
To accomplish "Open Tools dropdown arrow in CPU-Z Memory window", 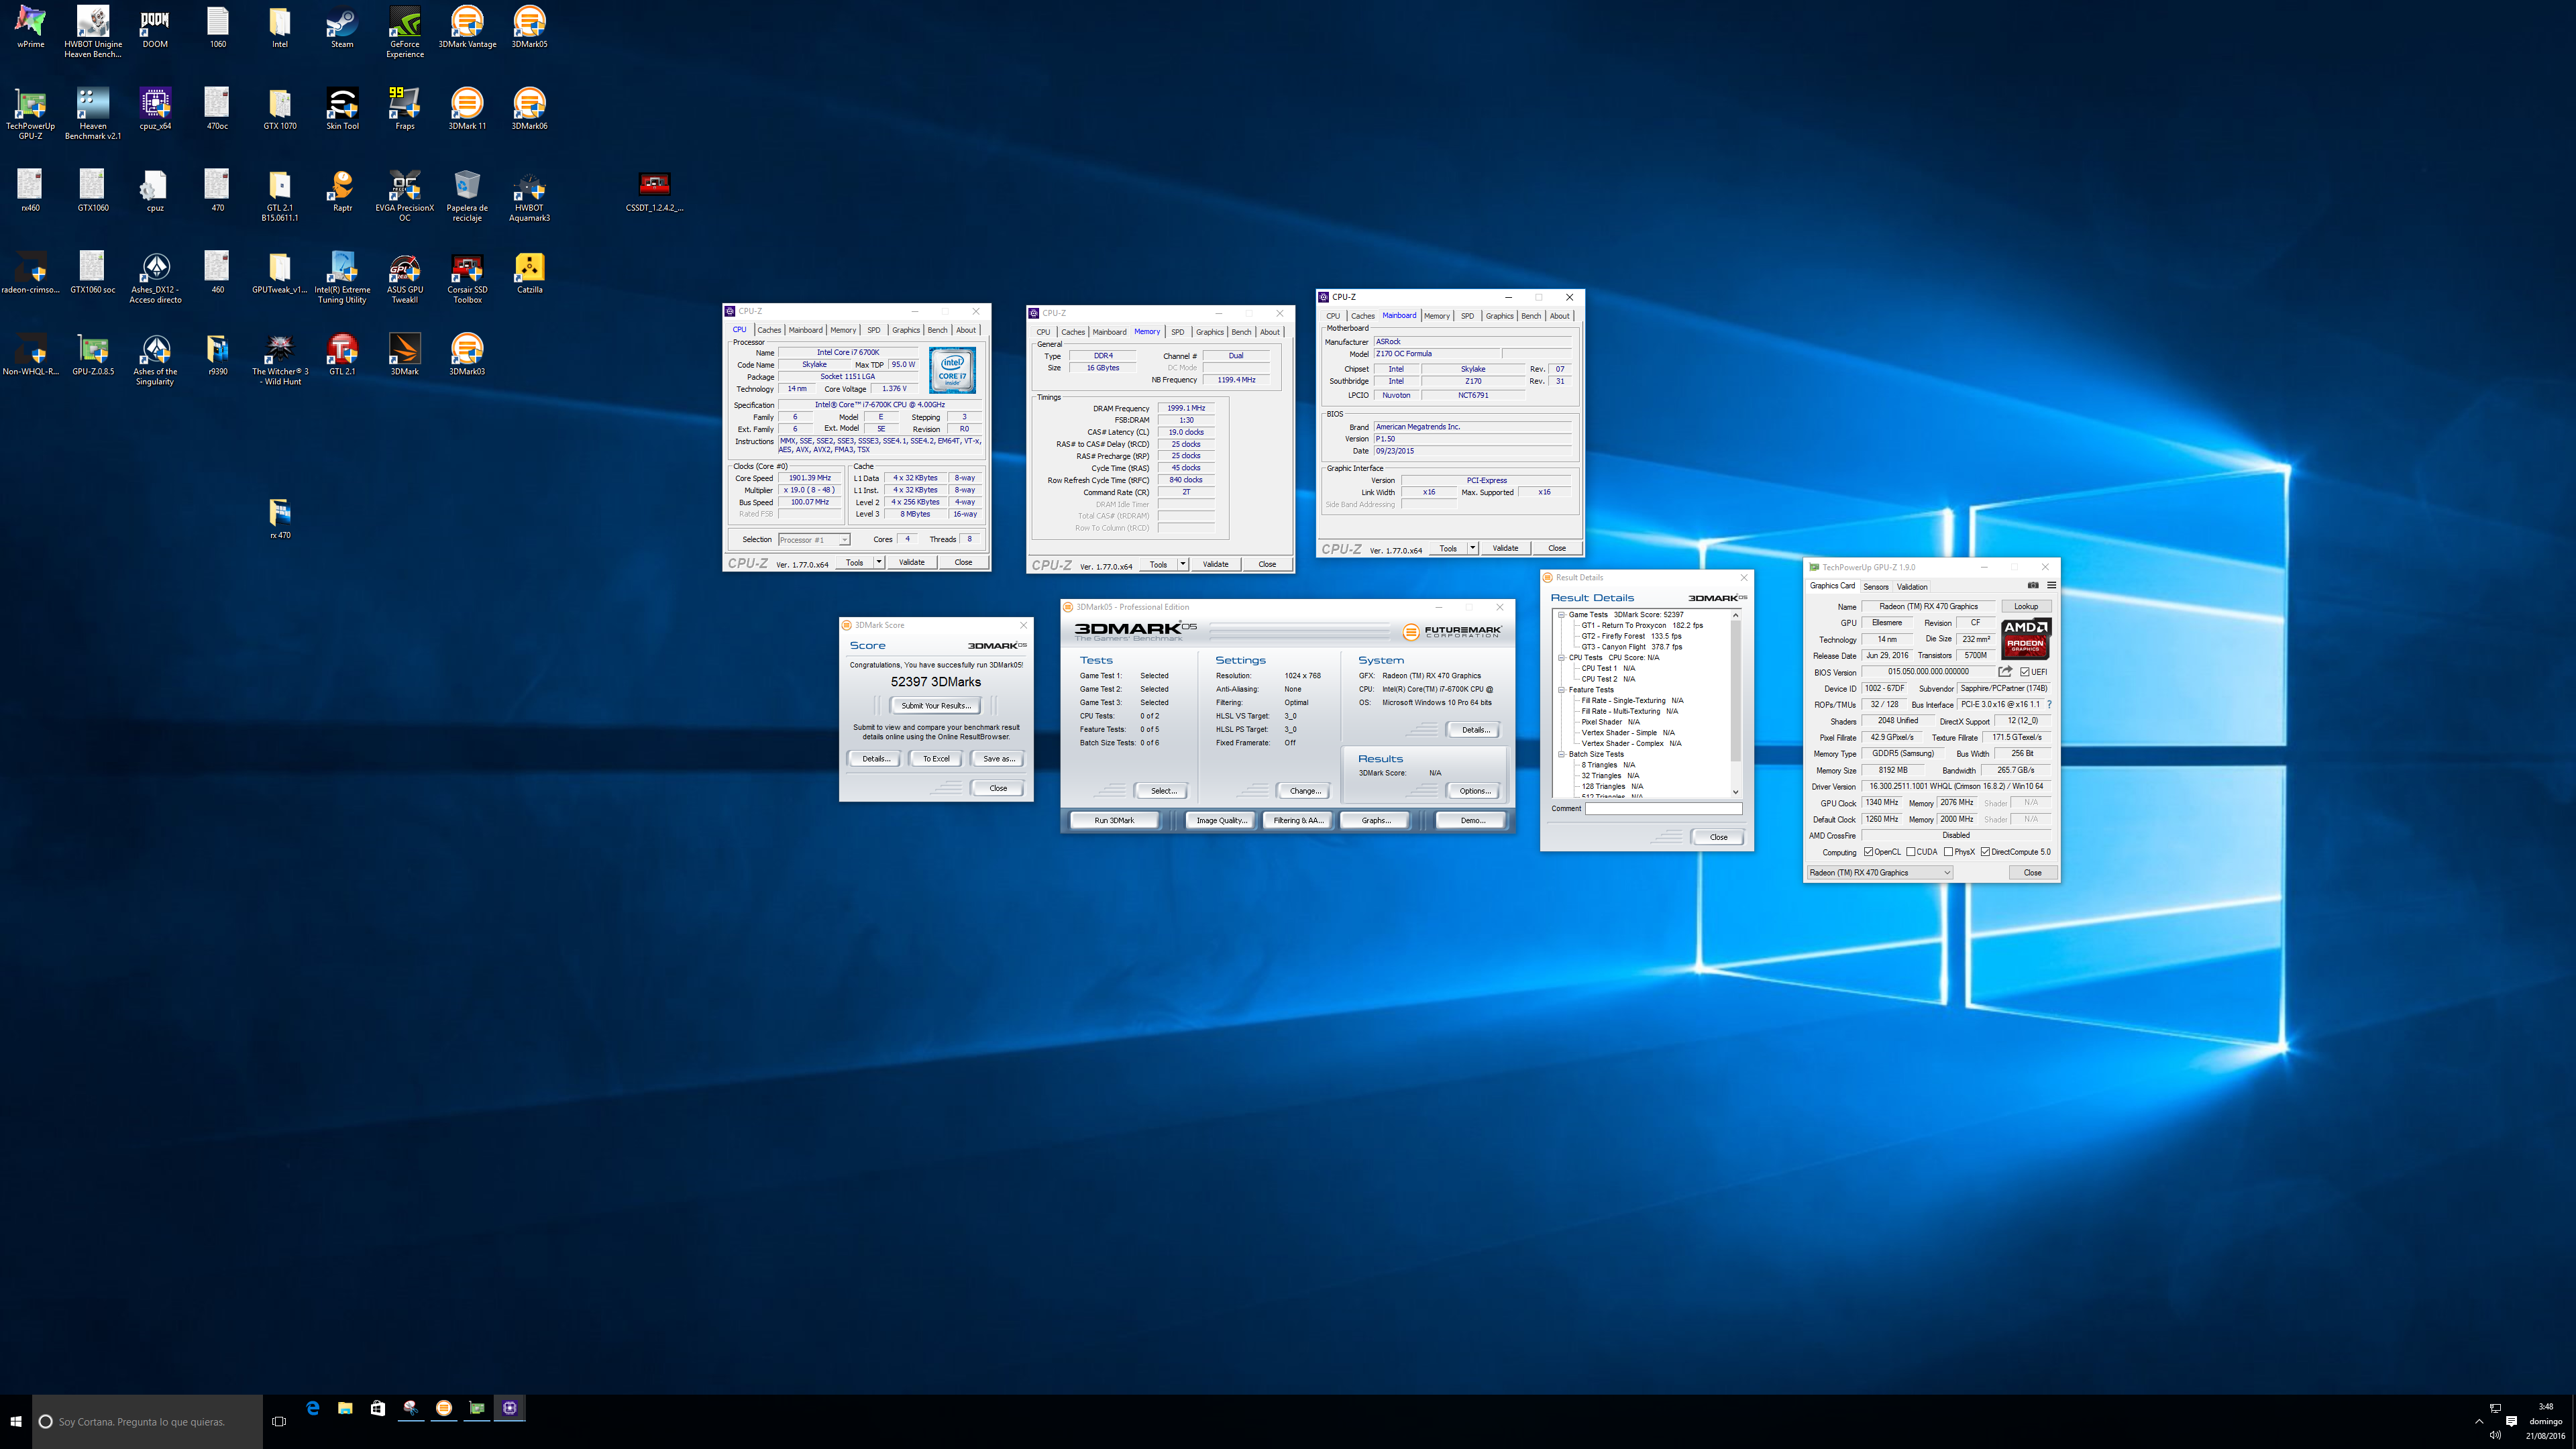I will click(x=1183, y=564).
